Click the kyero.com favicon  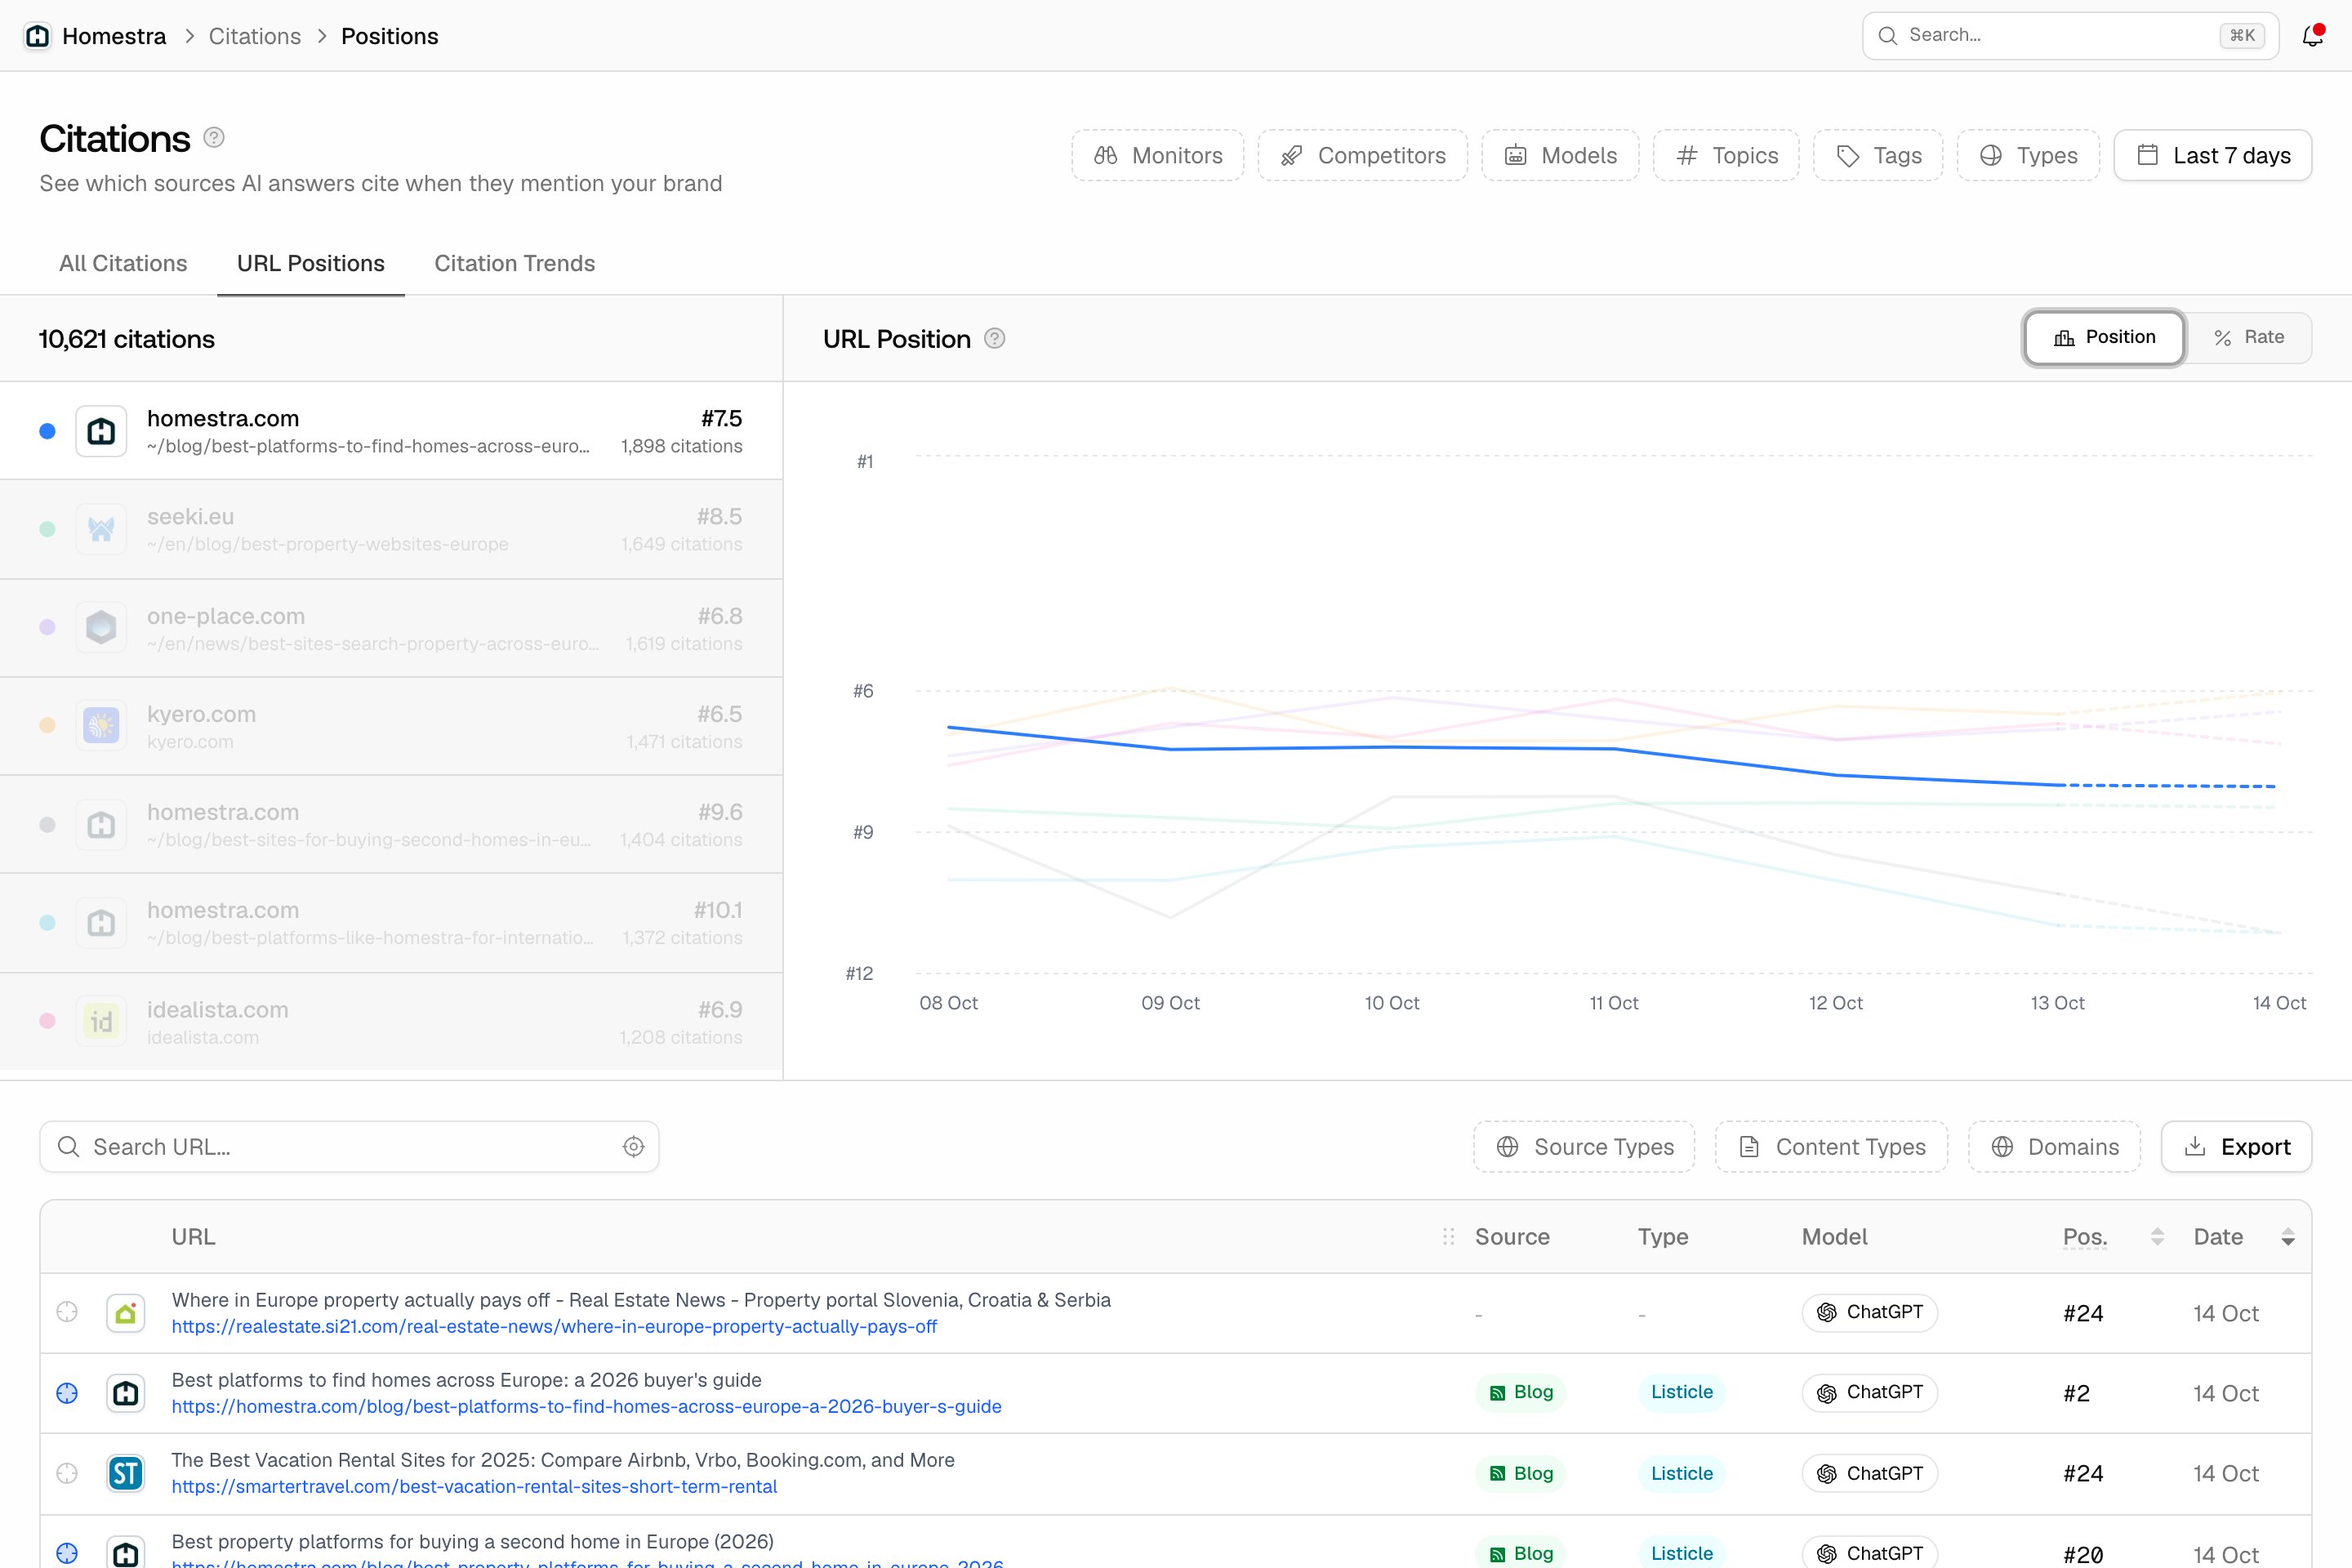pos(101,725)
